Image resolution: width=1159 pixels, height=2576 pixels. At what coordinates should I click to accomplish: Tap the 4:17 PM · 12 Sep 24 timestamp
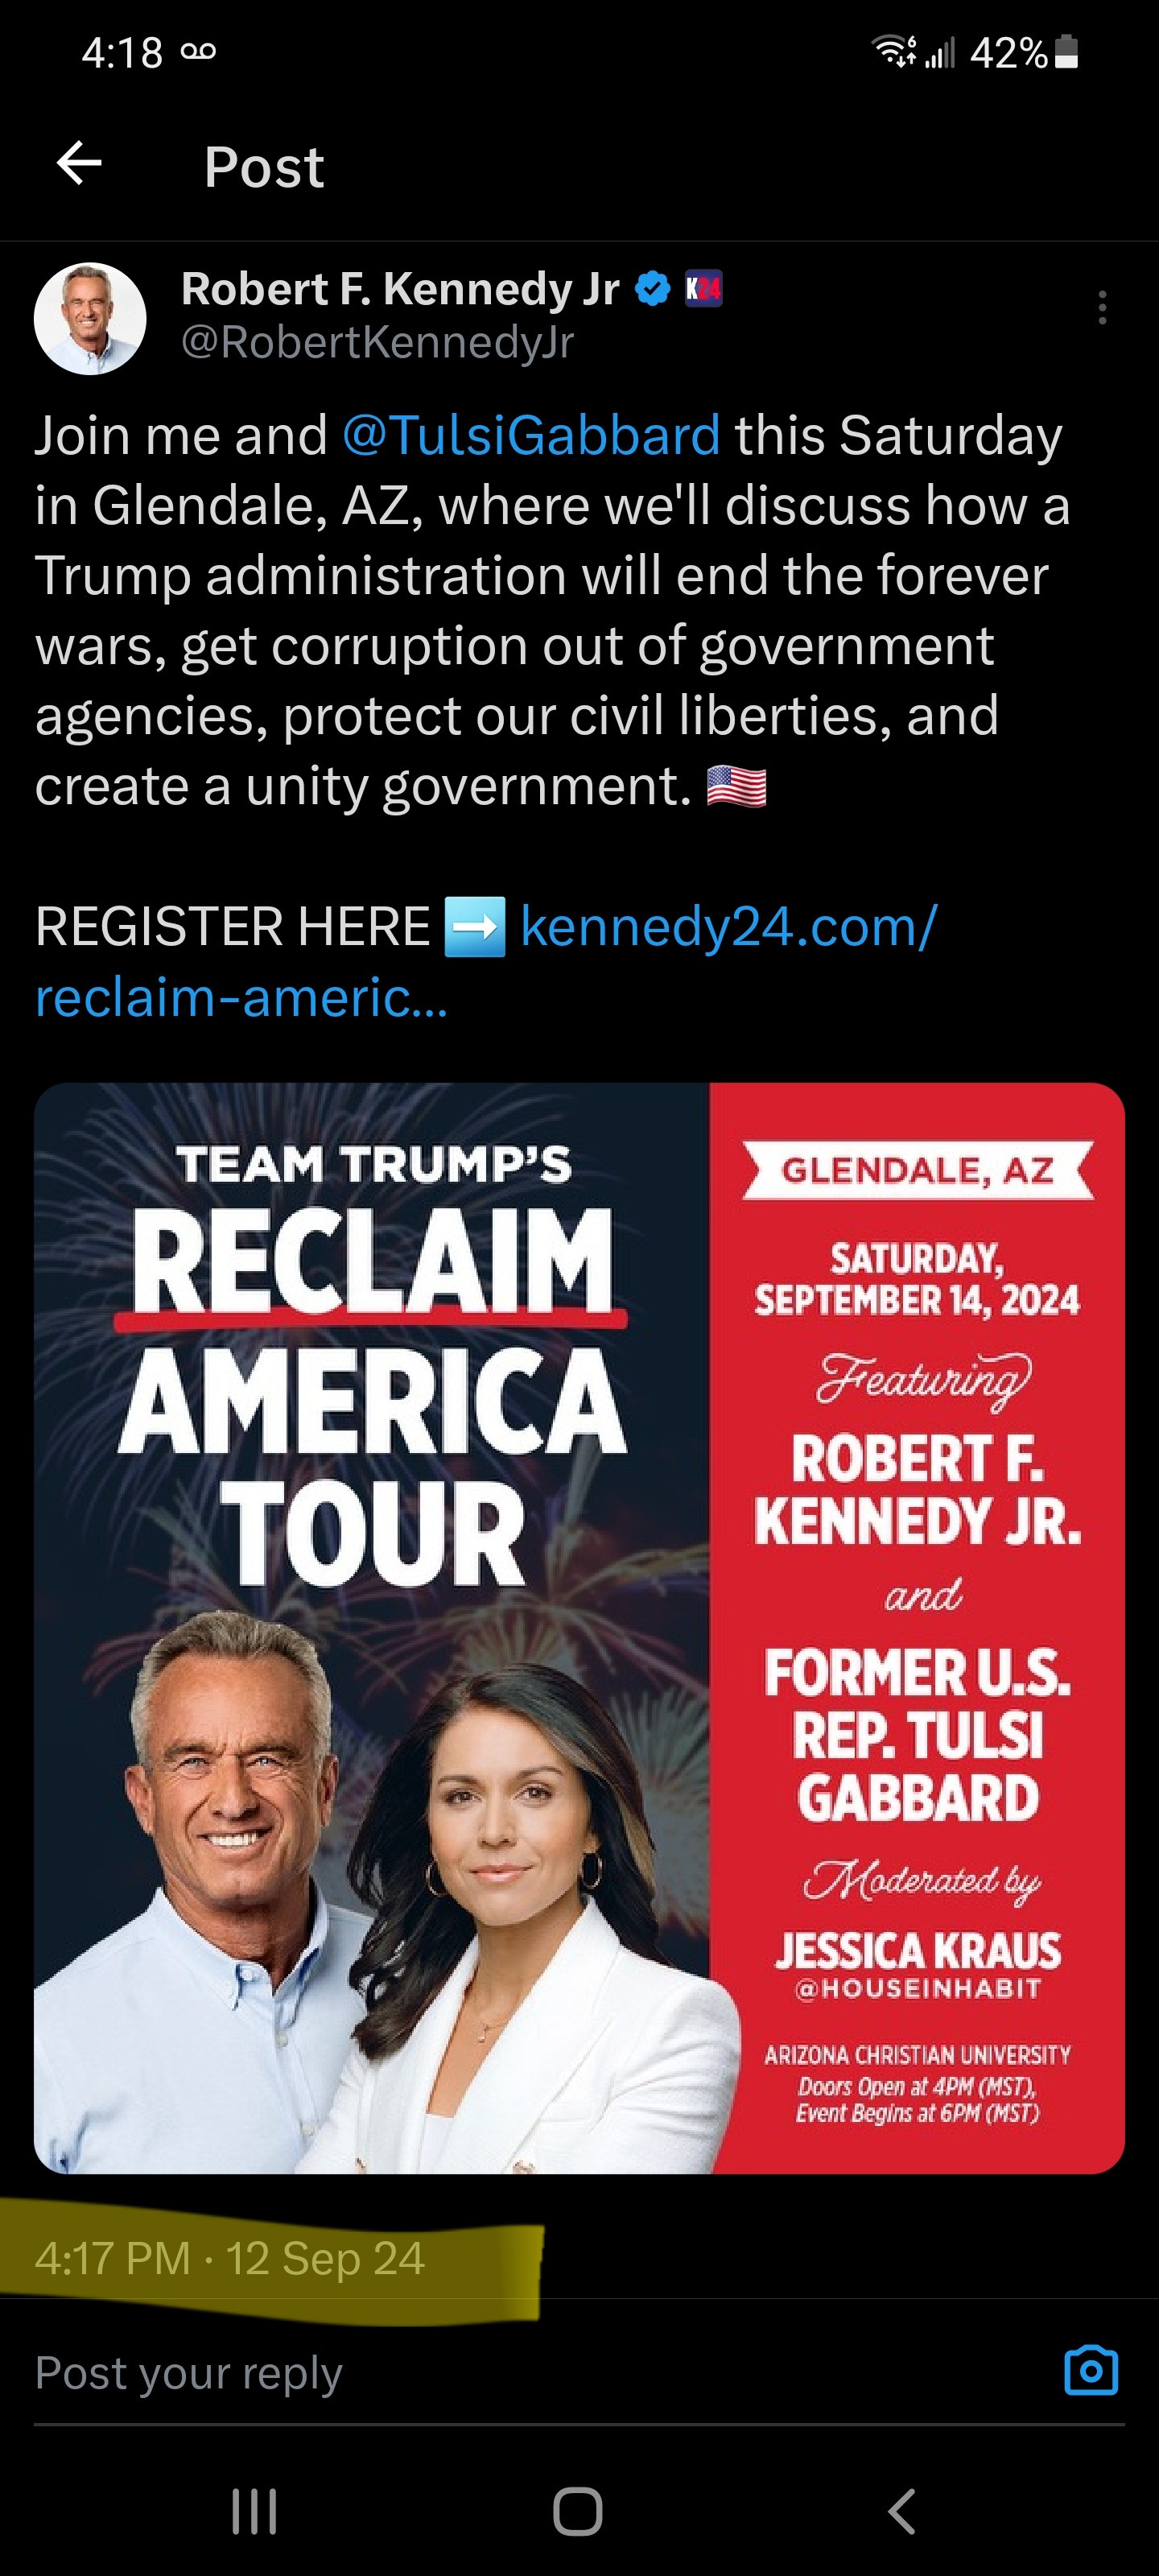click(230, 2258)
